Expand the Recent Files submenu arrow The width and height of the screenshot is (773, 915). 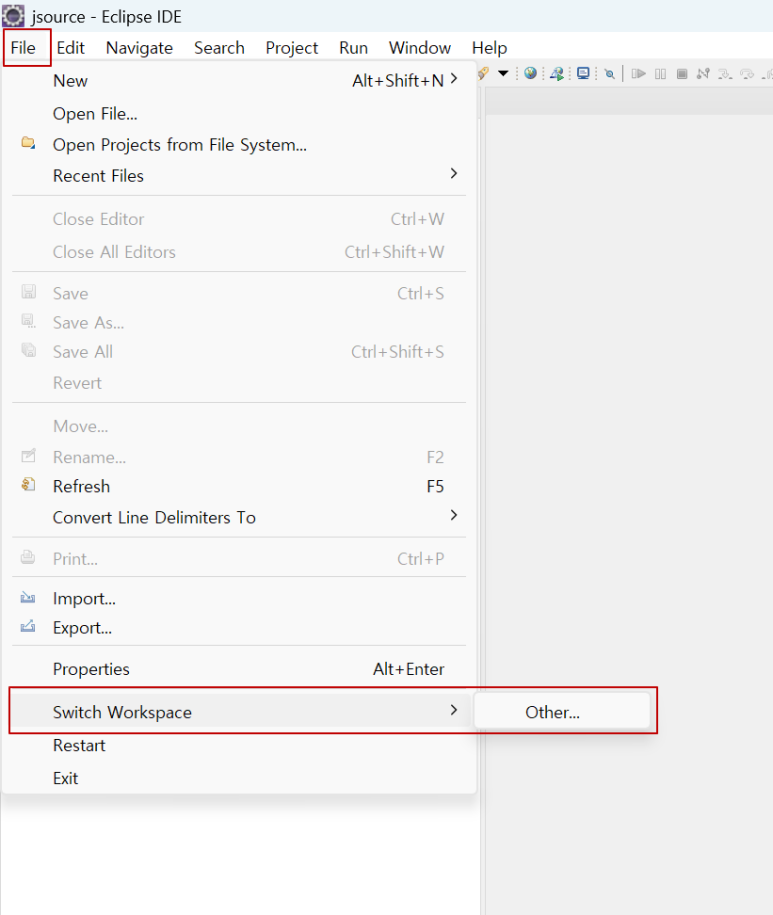click(454, 173)
